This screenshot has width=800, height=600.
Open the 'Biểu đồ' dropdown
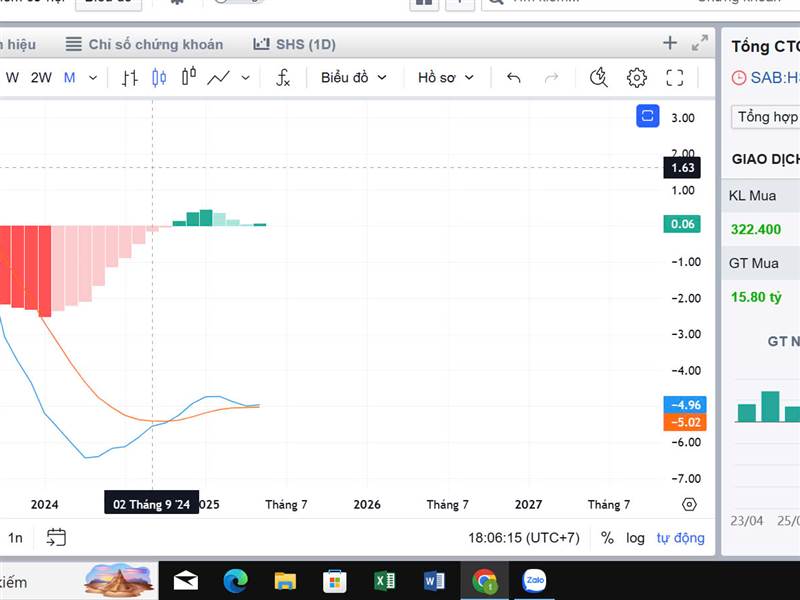[354, 78]
